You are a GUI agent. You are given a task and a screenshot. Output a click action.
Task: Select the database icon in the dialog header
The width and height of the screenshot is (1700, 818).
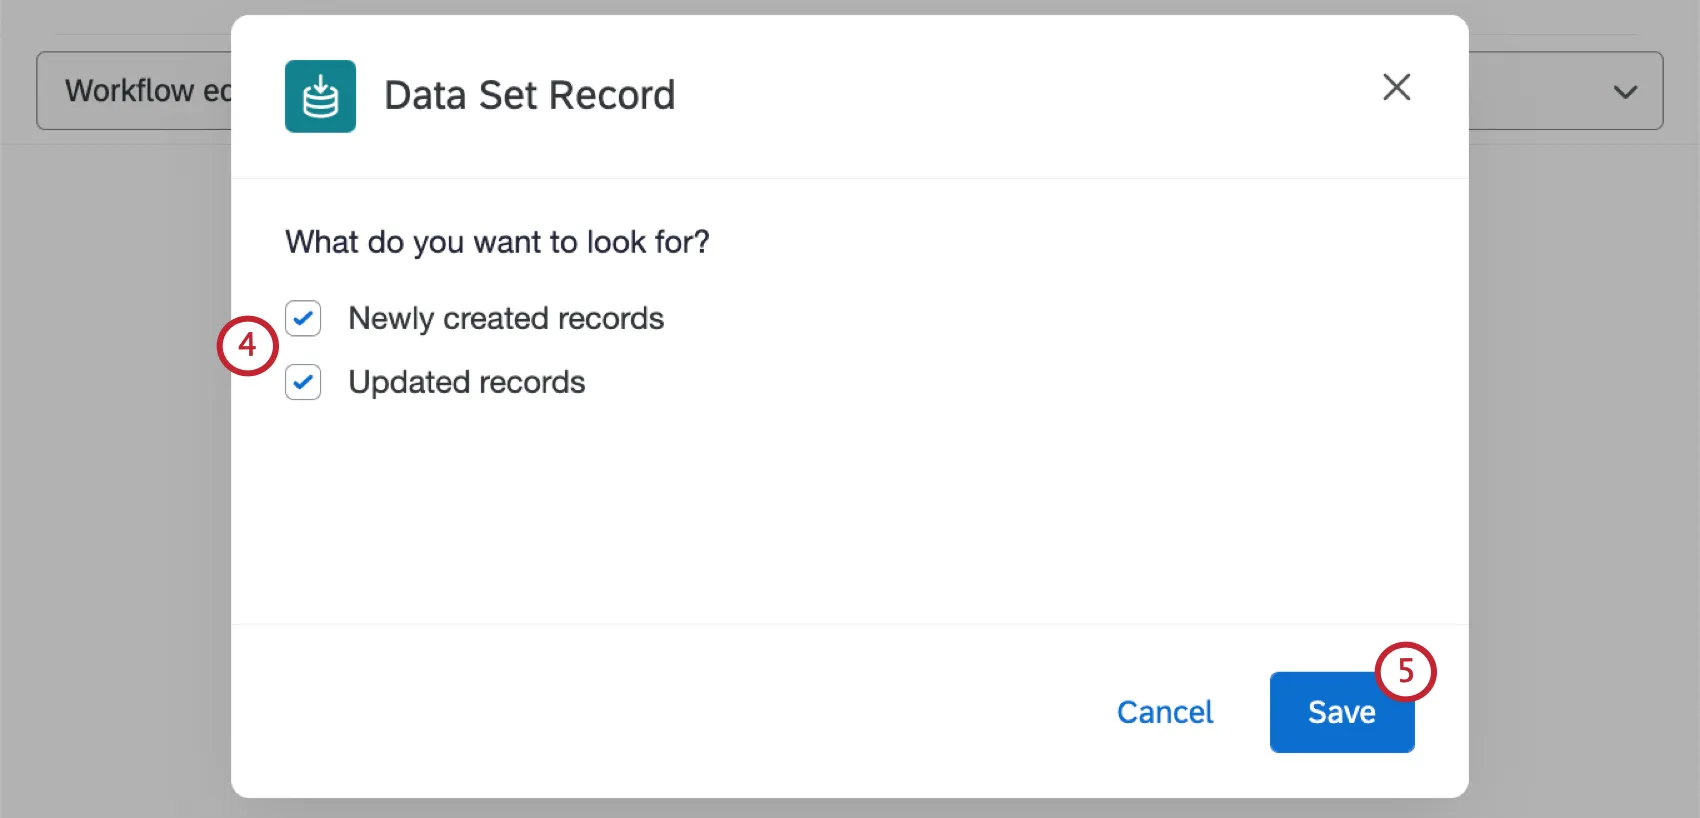(320, 95)
